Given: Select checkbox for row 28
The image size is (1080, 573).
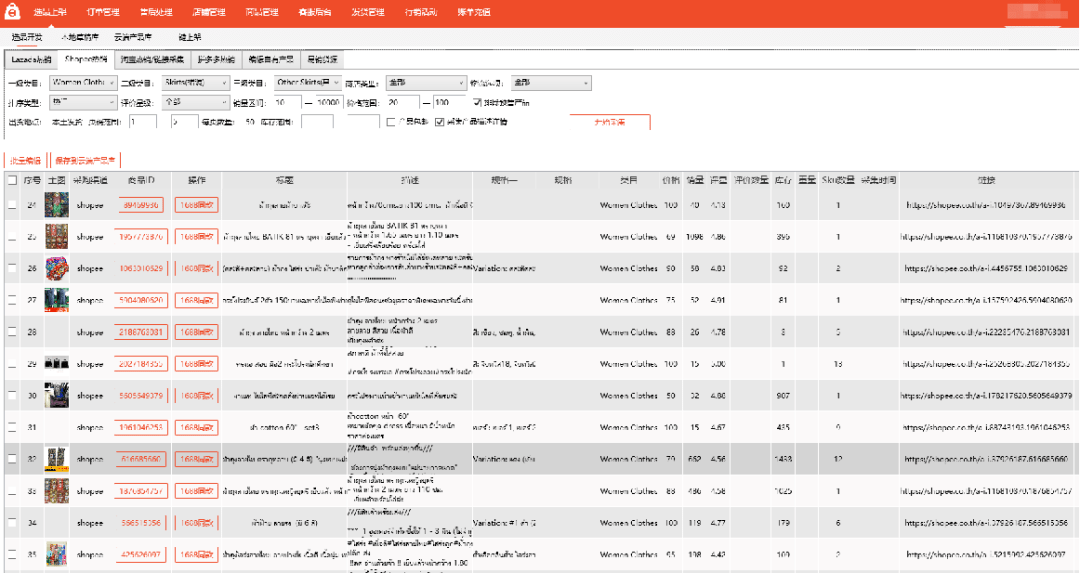Looking at the screenshot, I should click(x=12, y=332).
